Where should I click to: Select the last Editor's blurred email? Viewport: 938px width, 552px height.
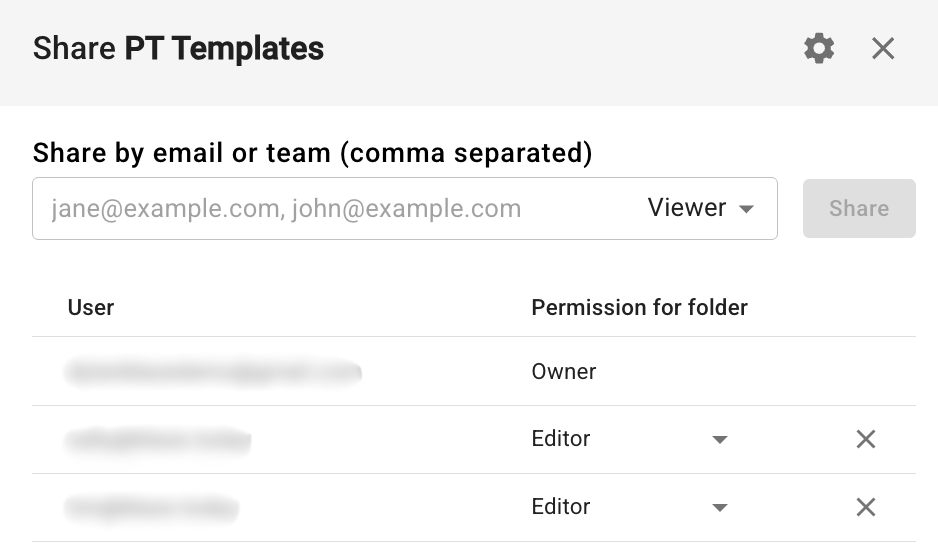click(152, 507)
